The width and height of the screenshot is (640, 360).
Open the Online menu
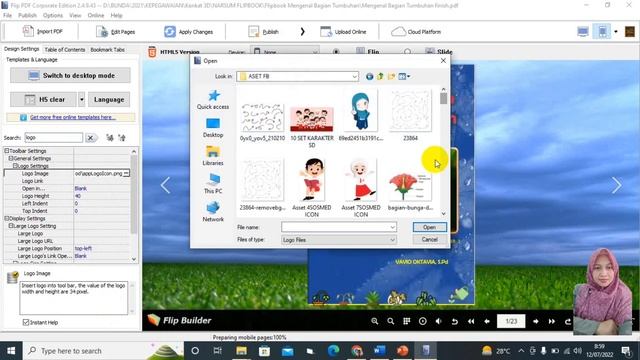96,15
